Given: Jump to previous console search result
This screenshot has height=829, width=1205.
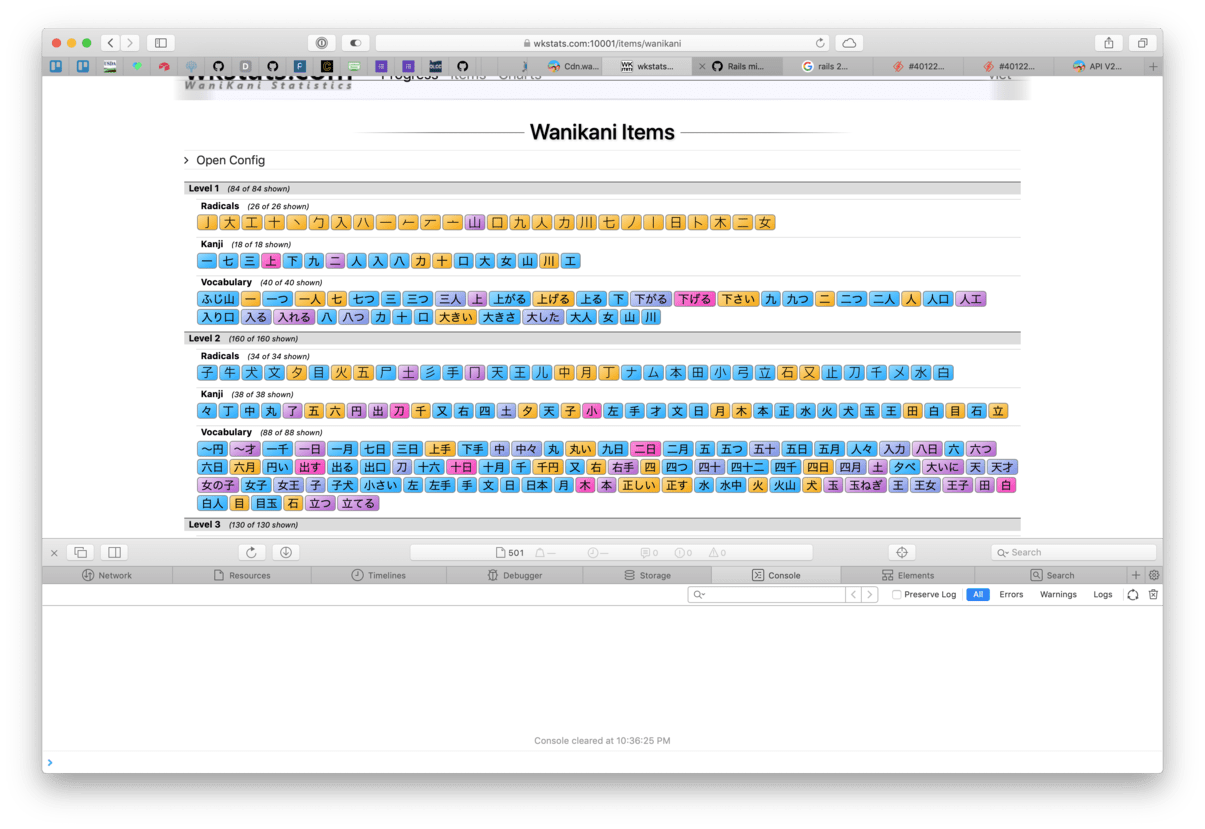Looking at the screenshot, I should (853, 594).
